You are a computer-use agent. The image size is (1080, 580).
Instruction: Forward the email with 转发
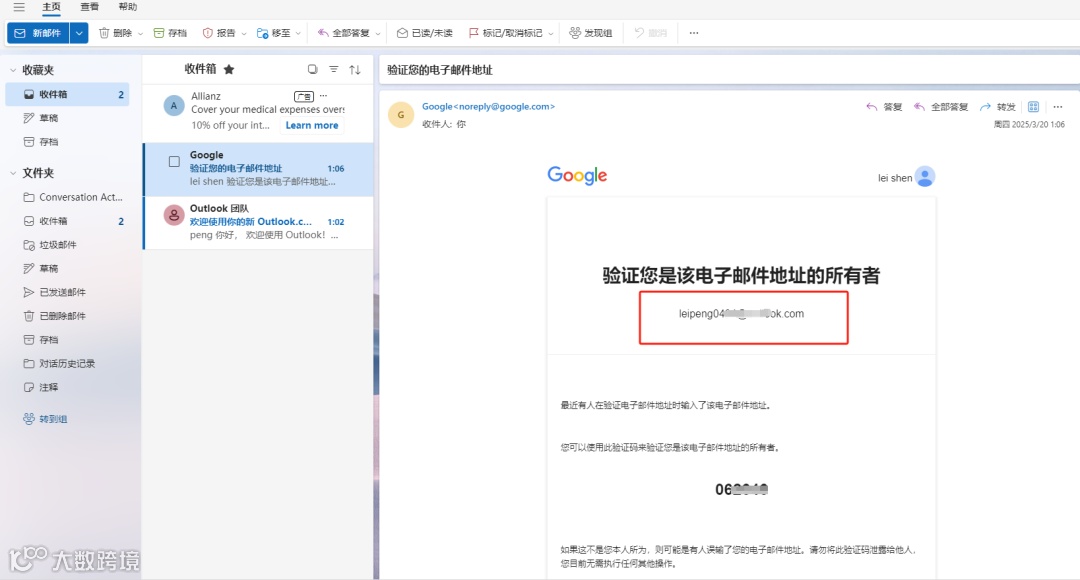[x=998, y=107]
